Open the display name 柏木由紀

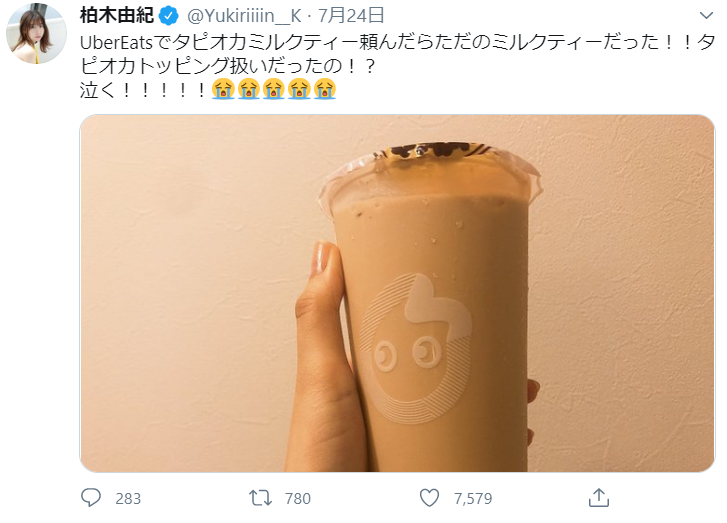point(117,16)
